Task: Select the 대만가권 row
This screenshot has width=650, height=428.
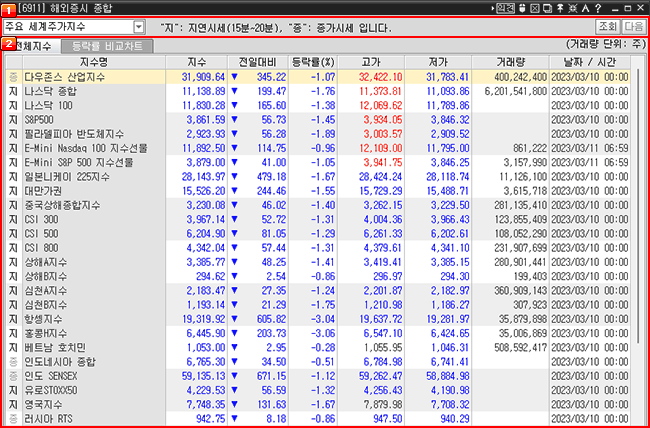Action: 318,191
